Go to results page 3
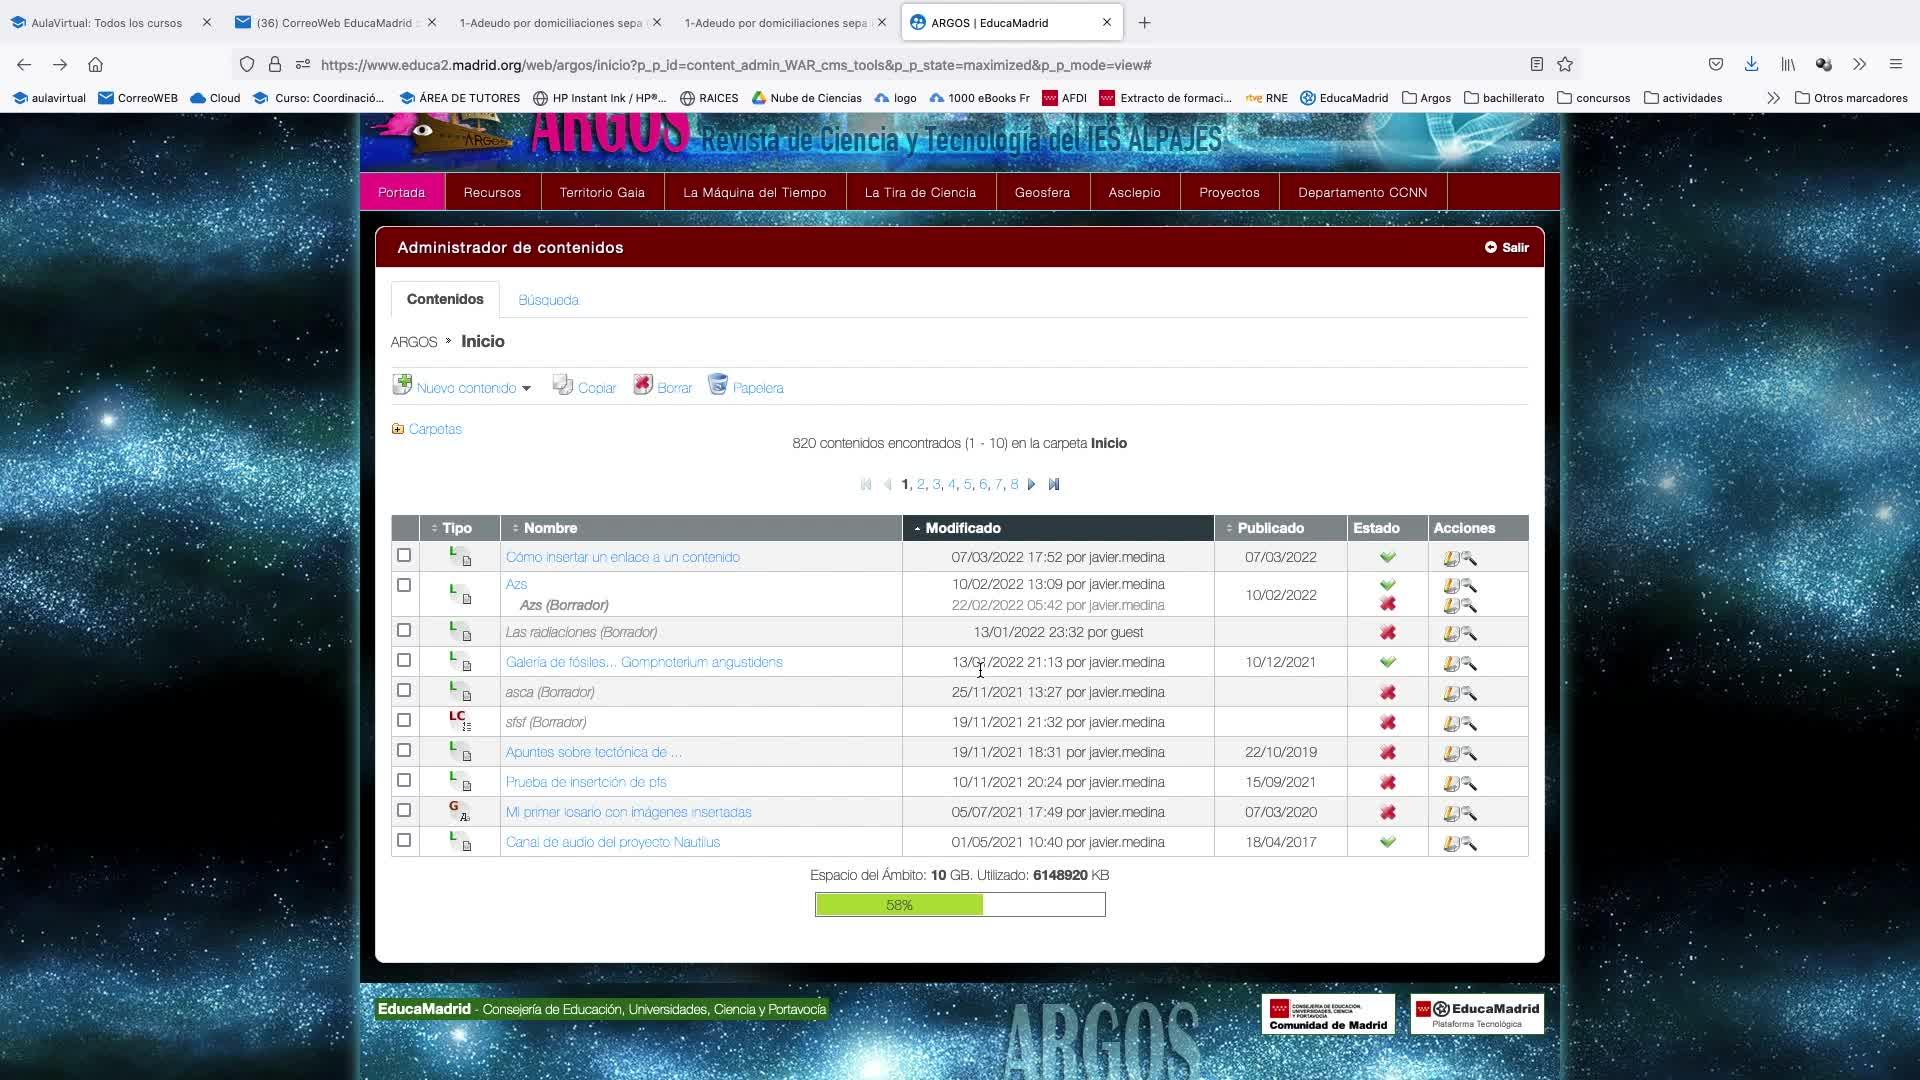The width and height of the screenshot is (1920, 1080). (x=936, y=484)
